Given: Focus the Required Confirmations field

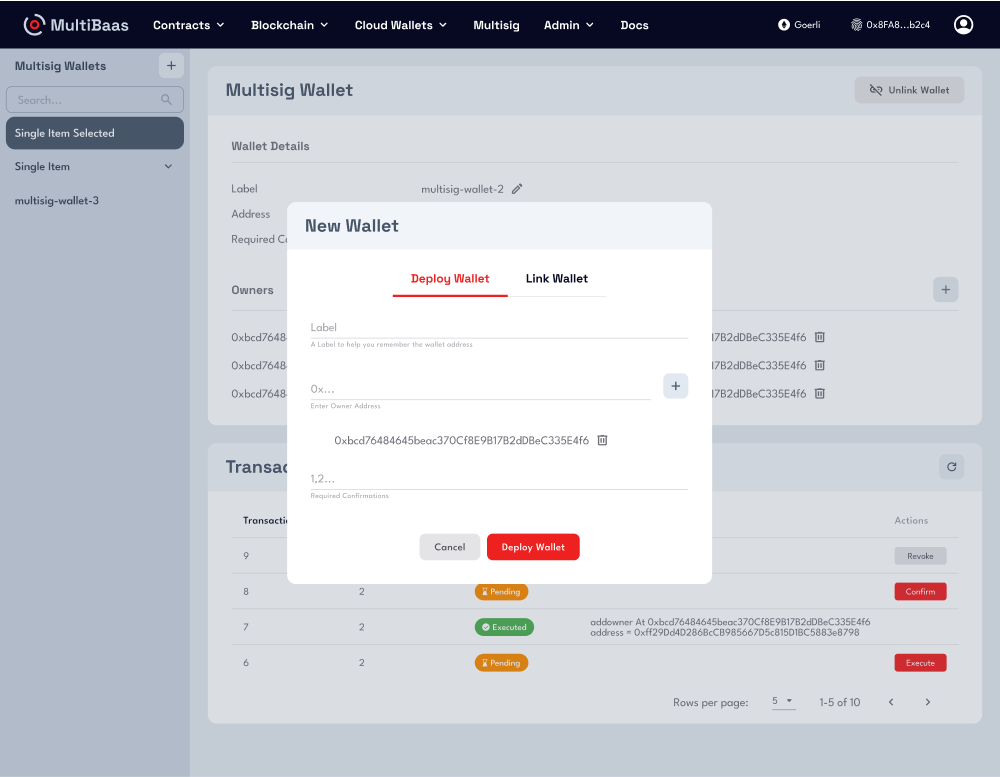Looking at the screenshot, I should [x=498, y=479].
